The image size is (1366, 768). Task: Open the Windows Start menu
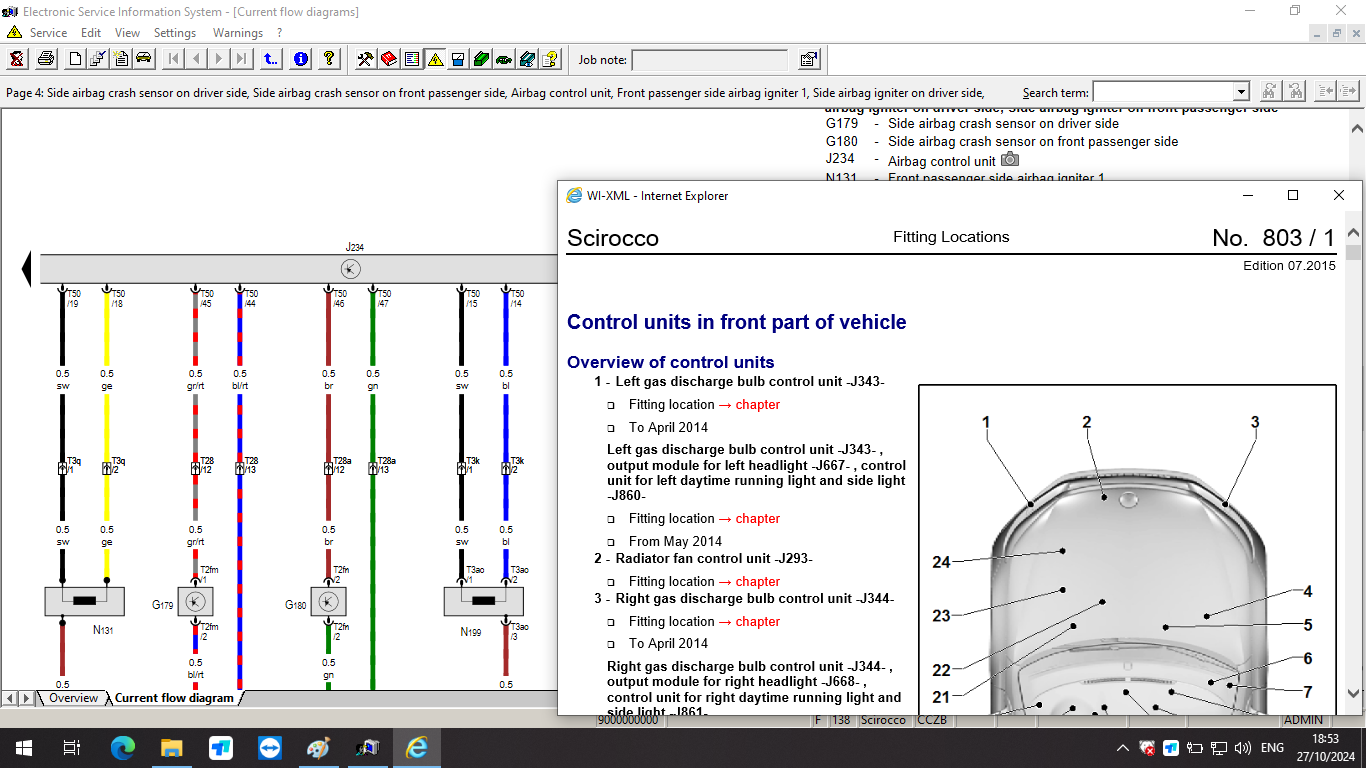(23, 748)
